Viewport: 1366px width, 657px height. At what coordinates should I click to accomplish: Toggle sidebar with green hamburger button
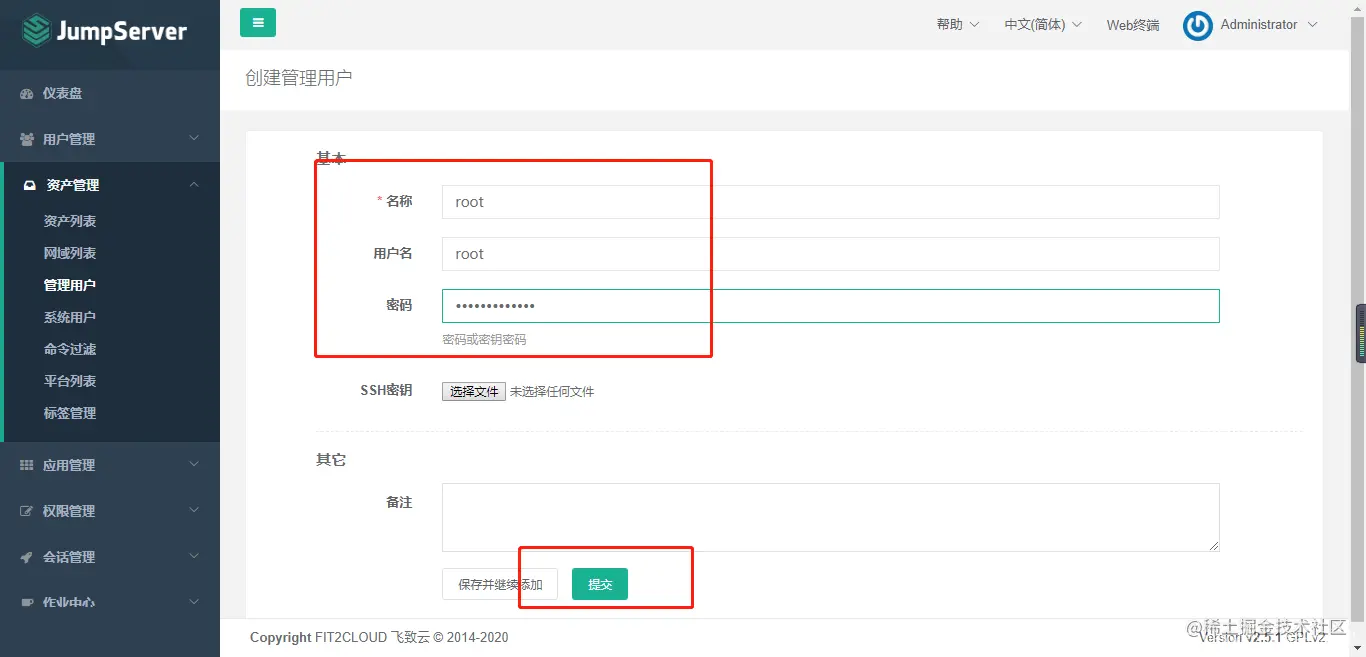click(x=258, y=22)
